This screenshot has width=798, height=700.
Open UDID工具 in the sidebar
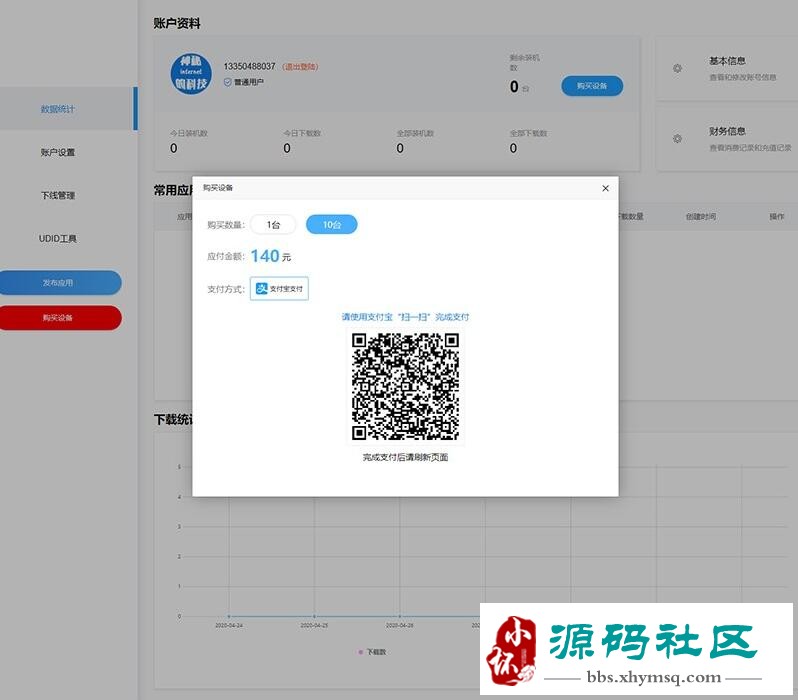(x=58, y=238)
